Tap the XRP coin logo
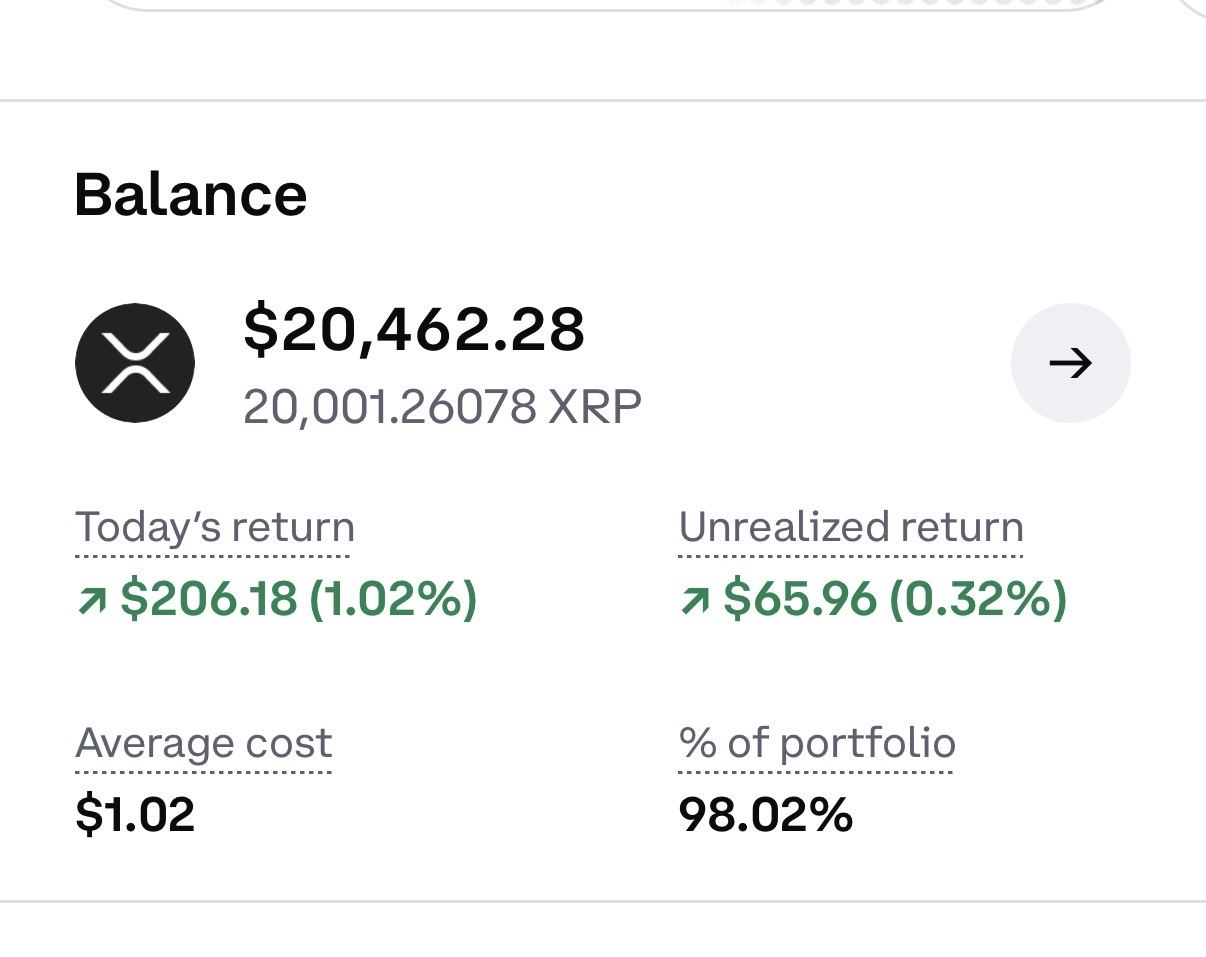The width and height of the screenshot is (1206, 957). tap(135, 363)
